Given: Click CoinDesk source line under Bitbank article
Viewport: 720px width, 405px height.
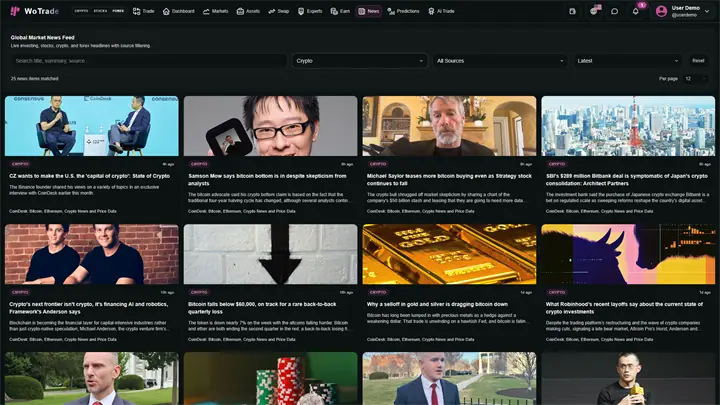Looking at the screenshot, I should [x=599, y=211].
